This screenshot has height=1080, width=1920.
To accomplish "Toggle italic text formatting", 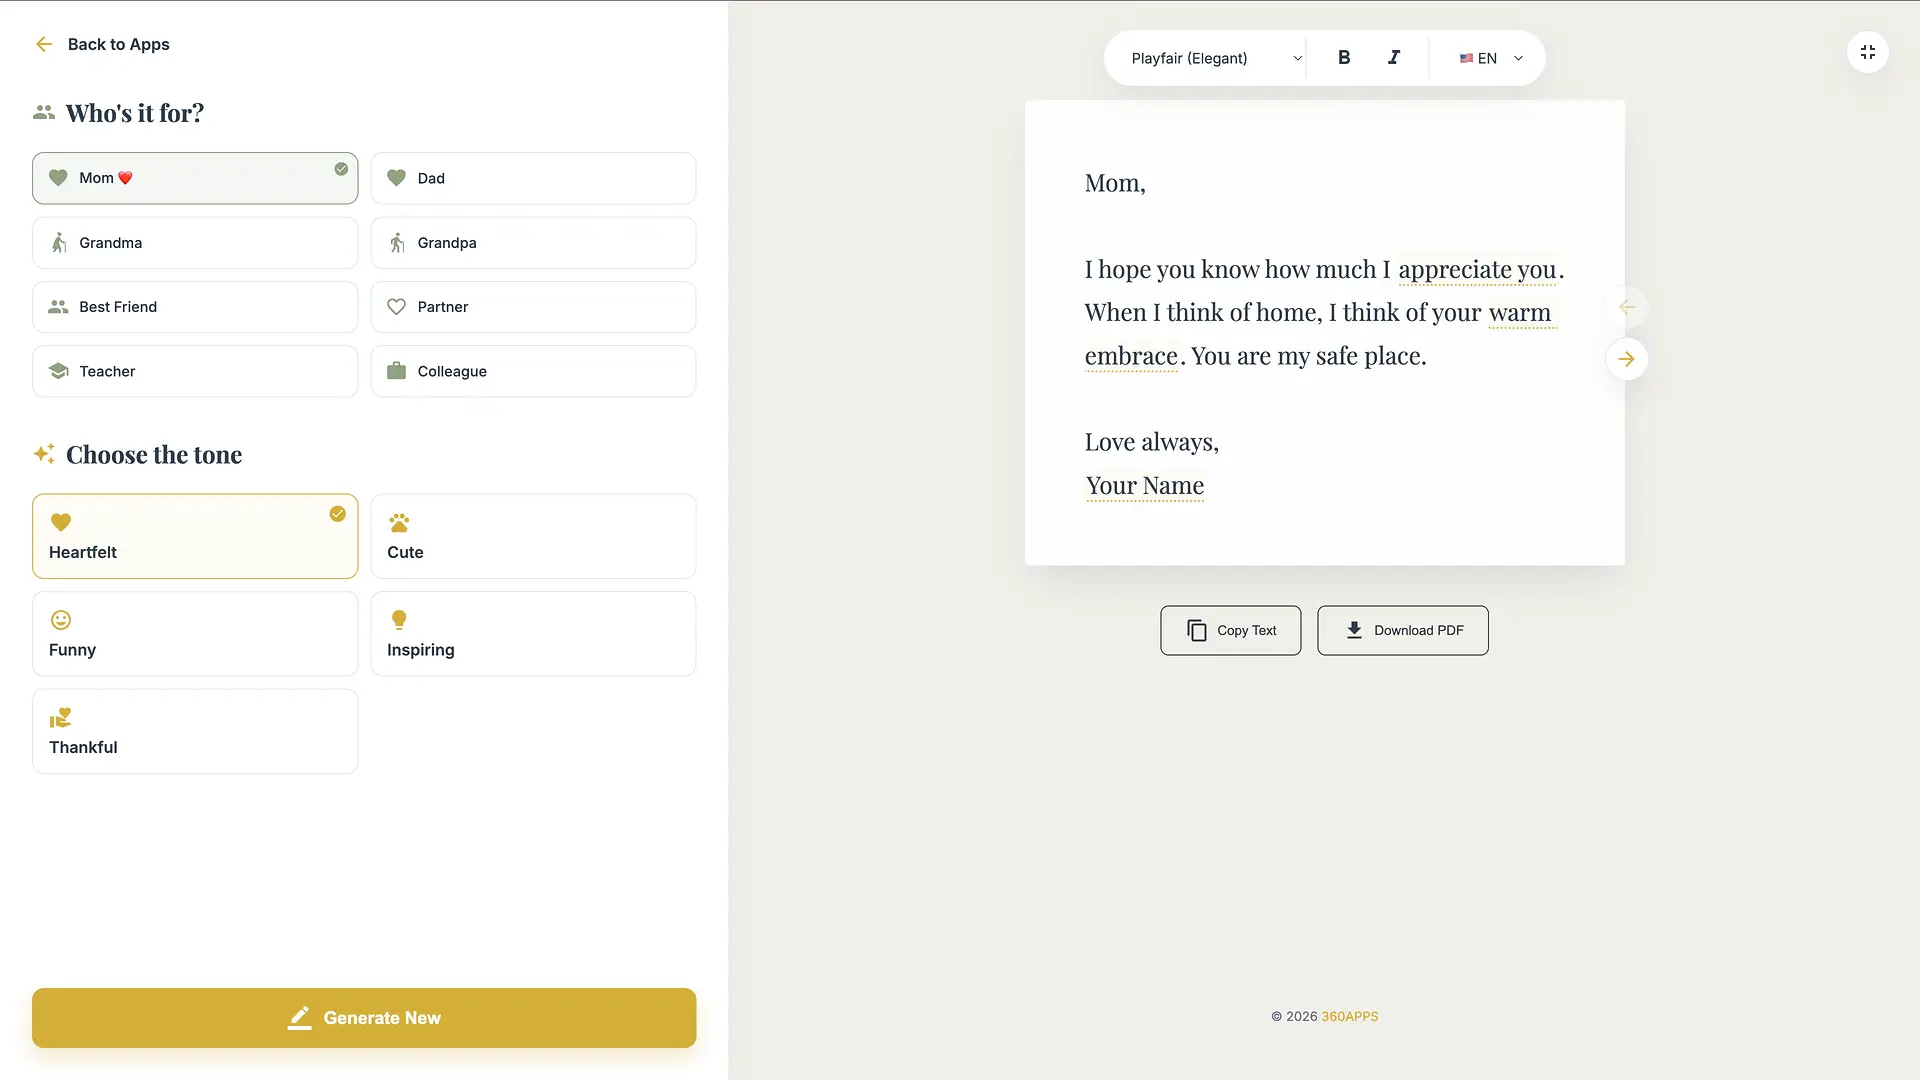I will tap(1394, 58).
